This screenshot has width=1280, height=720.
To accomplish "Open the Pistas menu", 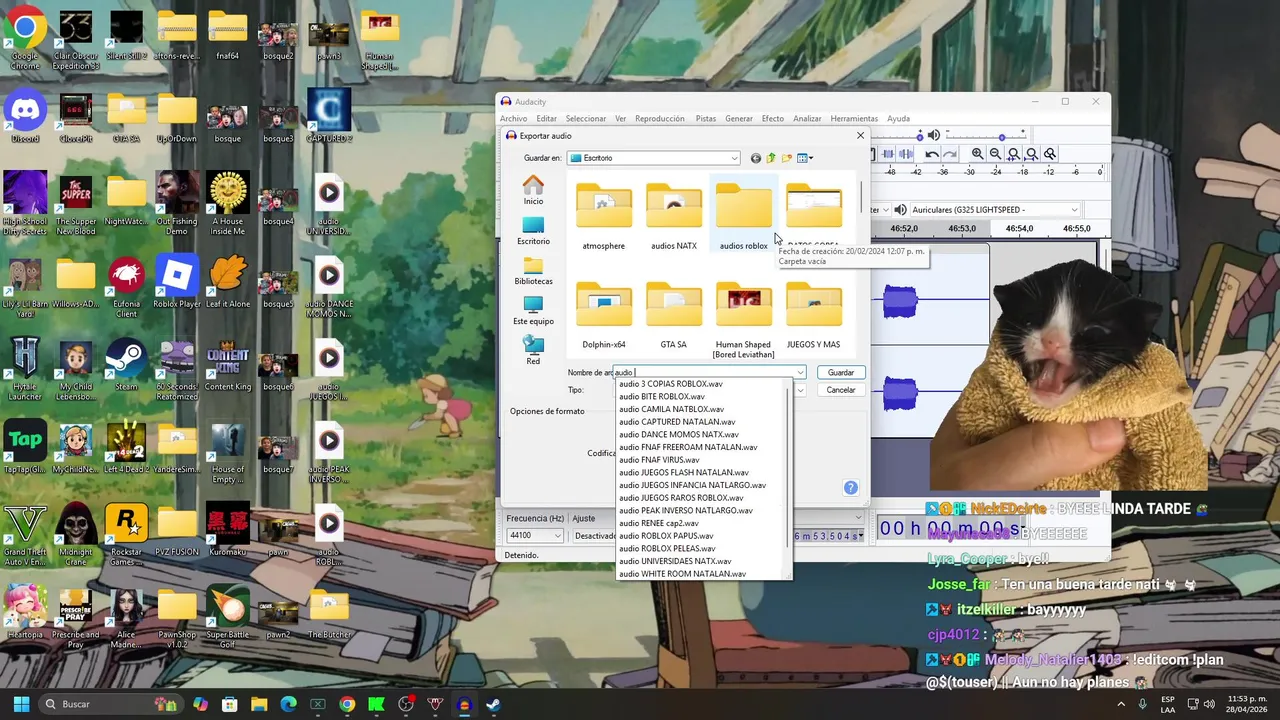I will [x=706, y=119].
